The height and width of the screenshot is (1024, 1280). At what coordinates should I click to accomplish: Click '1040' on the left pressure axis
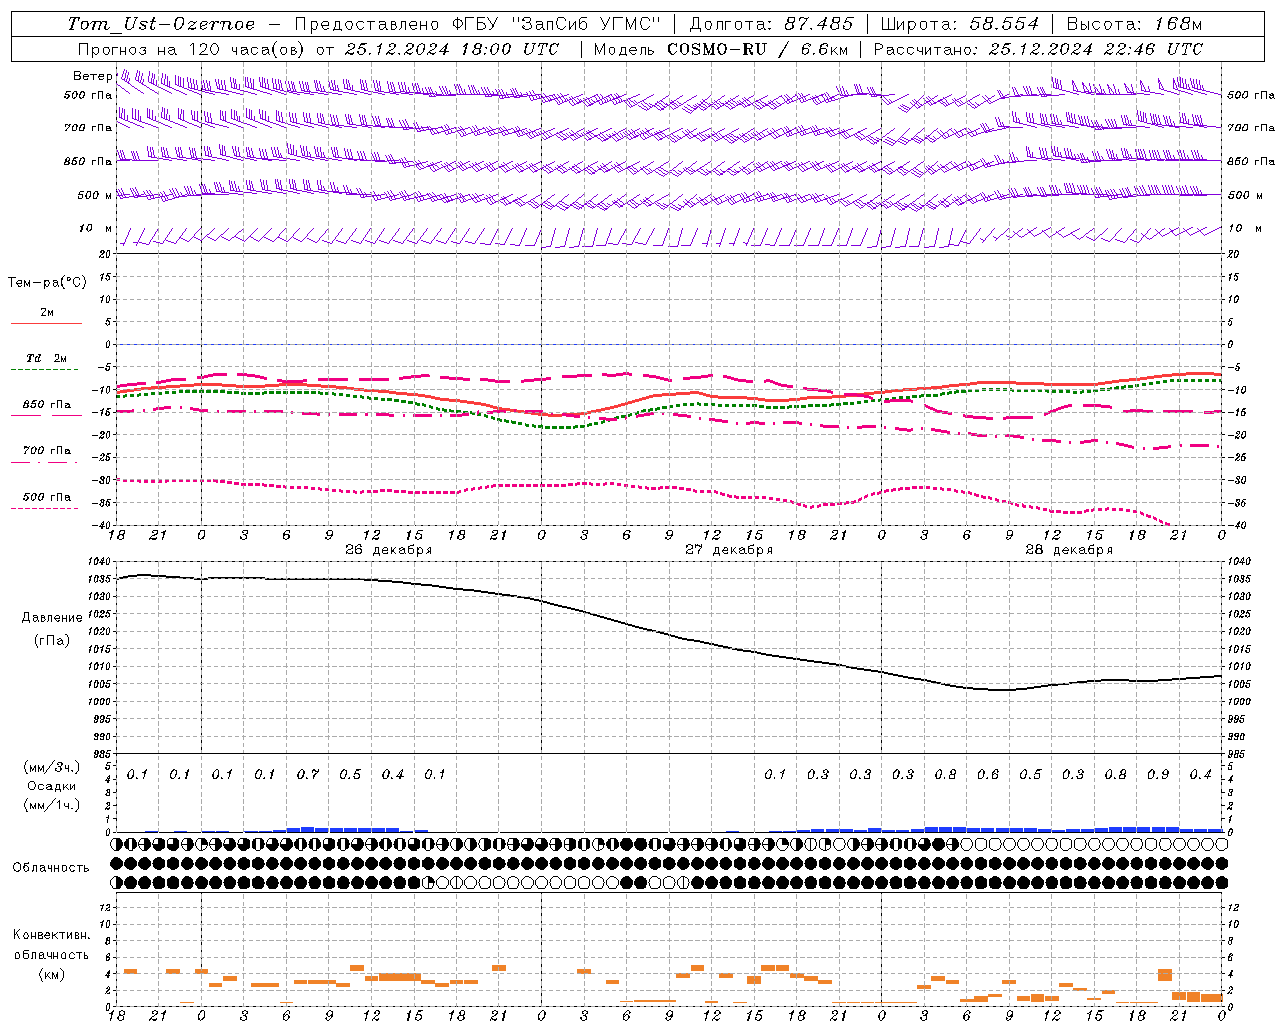(100, 562)
